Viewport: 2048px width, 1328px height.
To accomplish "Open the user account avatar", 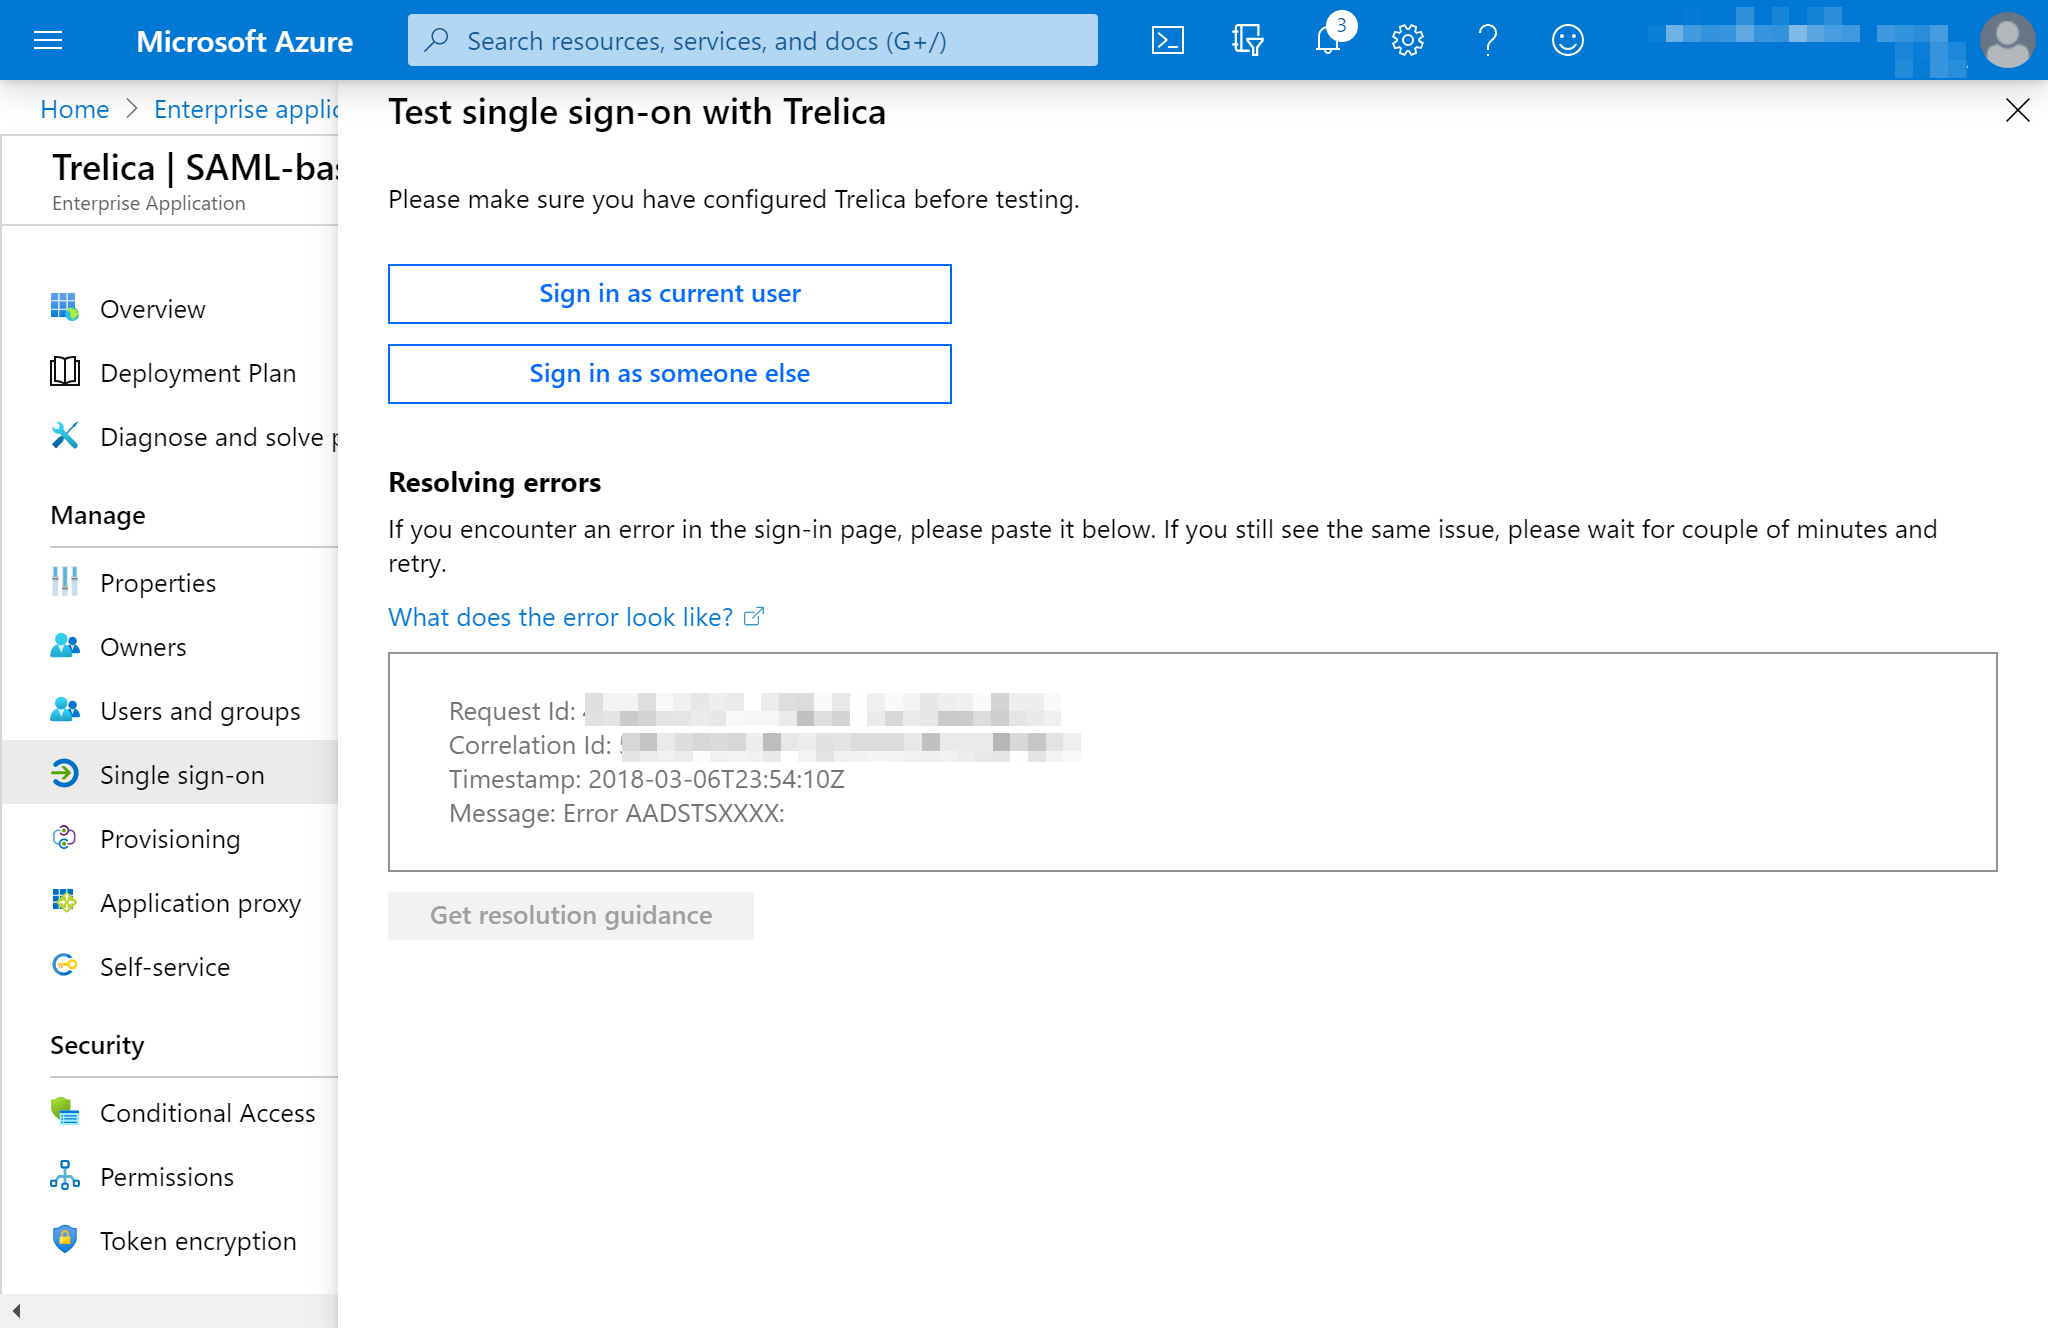I will point(2007,40).
